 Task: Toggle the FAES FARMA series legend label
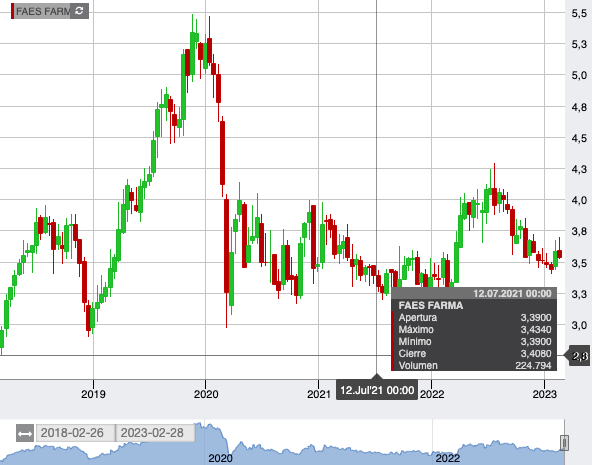pyautogui.click(x=43, y=11)
